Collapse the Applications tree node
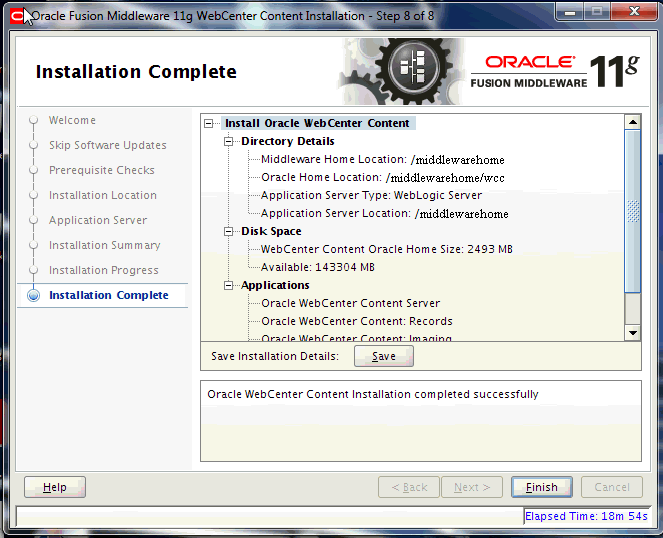 (228, 285)
